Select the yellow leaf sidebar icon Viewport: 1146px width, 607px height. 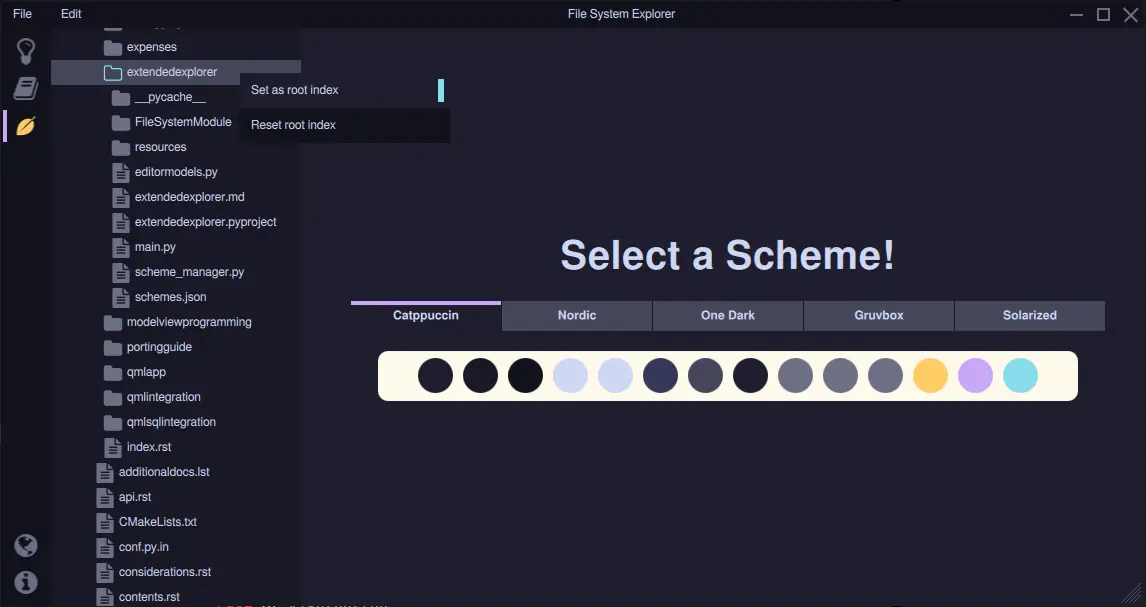(26, 126)
